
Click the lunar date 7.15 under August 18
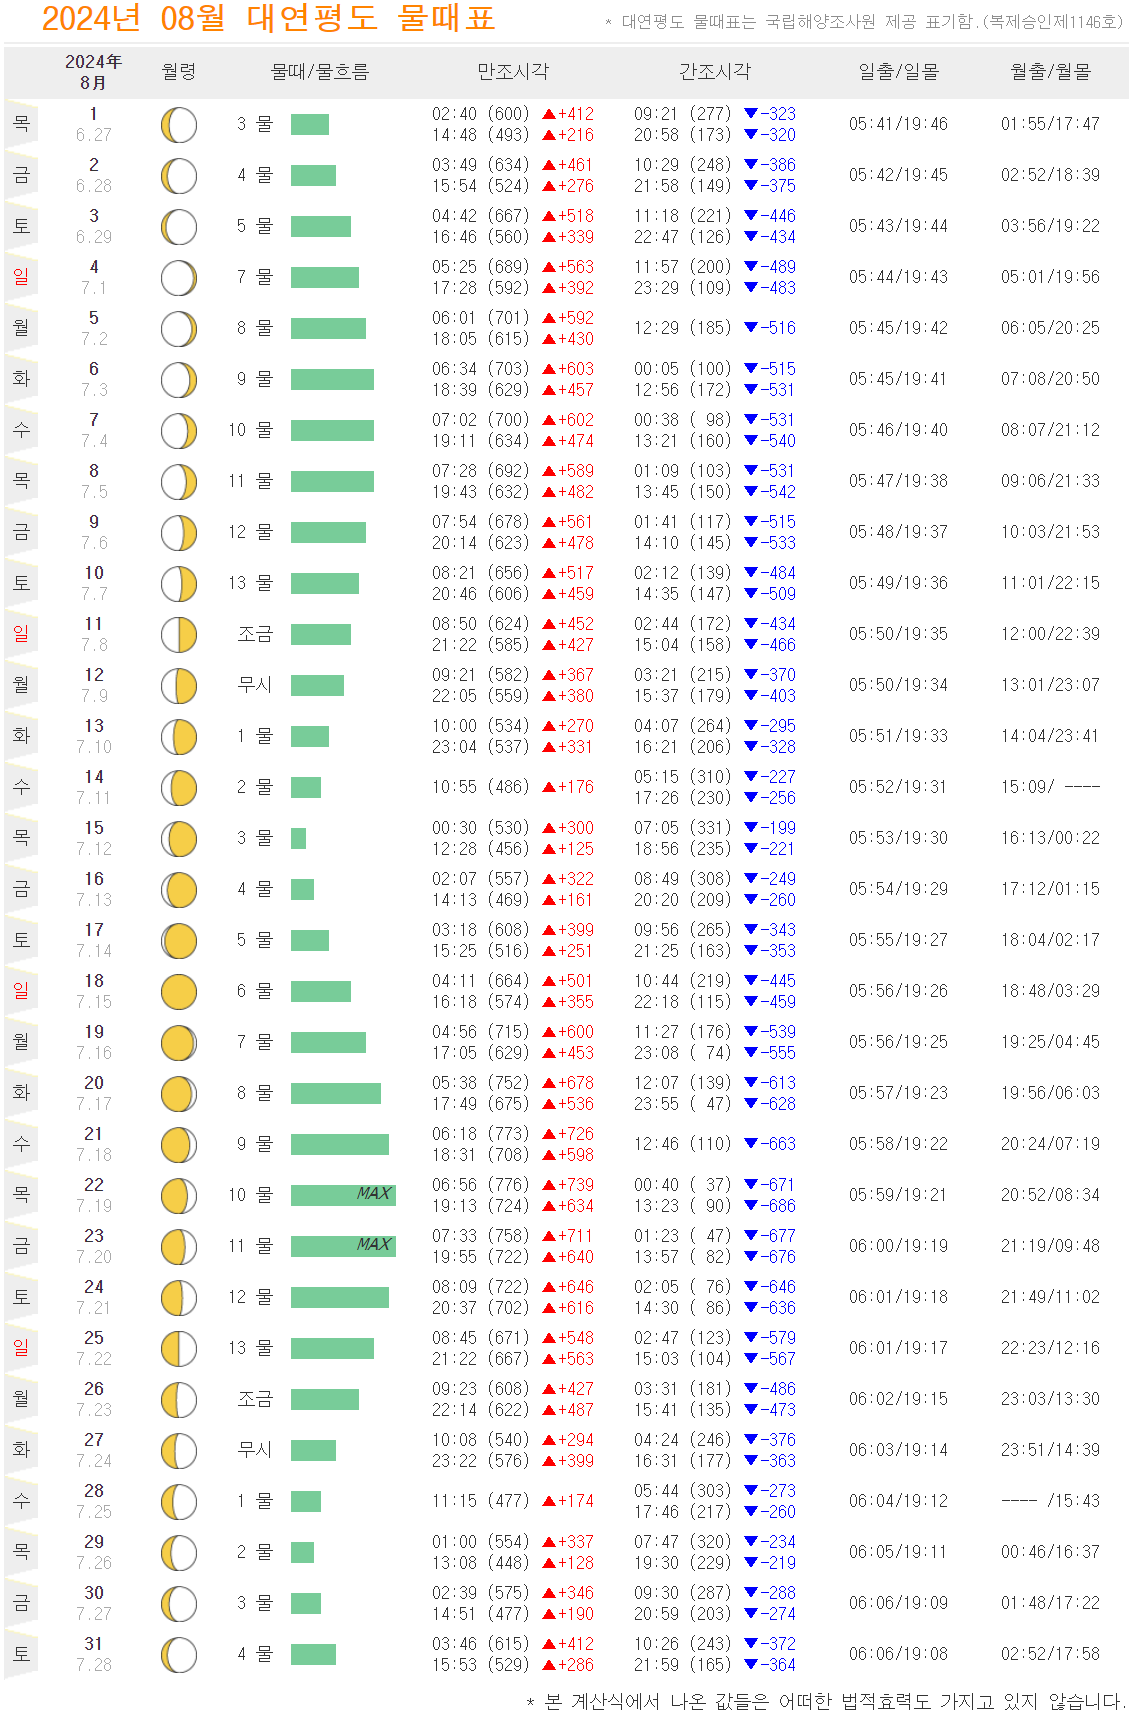[94, 1003]
